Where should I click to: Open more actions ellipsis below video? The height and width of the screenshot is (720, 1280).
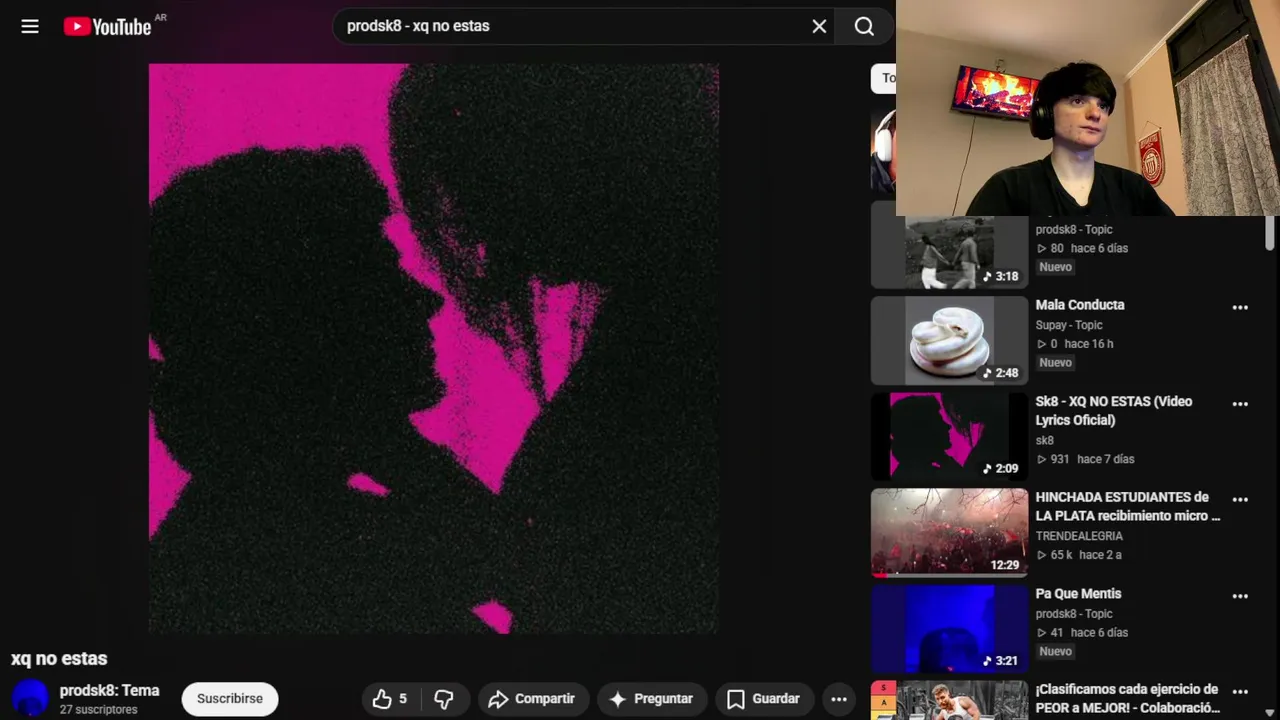tap(839, 699)
